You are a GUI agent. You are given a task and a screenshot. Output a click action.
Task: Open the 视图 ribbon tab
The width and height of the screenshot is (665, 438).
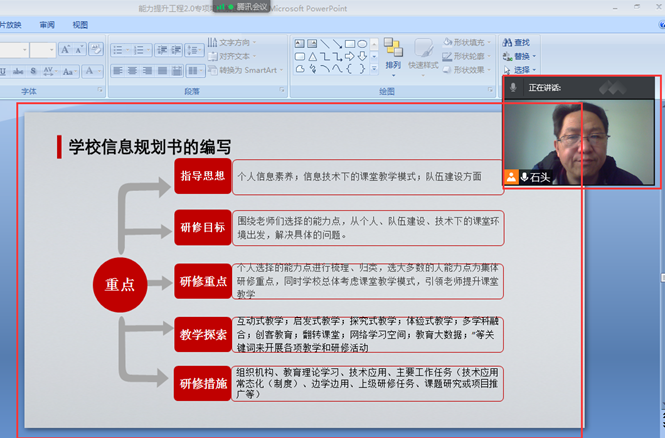click(x=80, y=25)
